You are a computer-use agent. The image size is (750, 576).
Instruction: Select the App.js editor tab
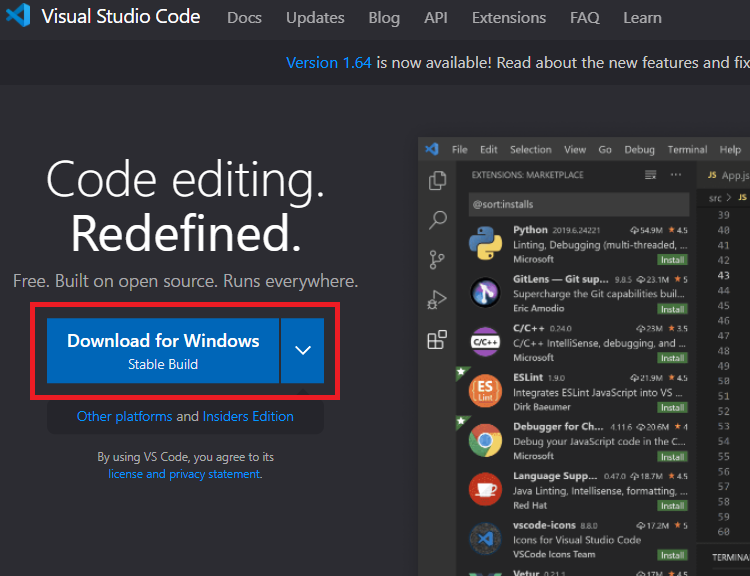point(728,175)
